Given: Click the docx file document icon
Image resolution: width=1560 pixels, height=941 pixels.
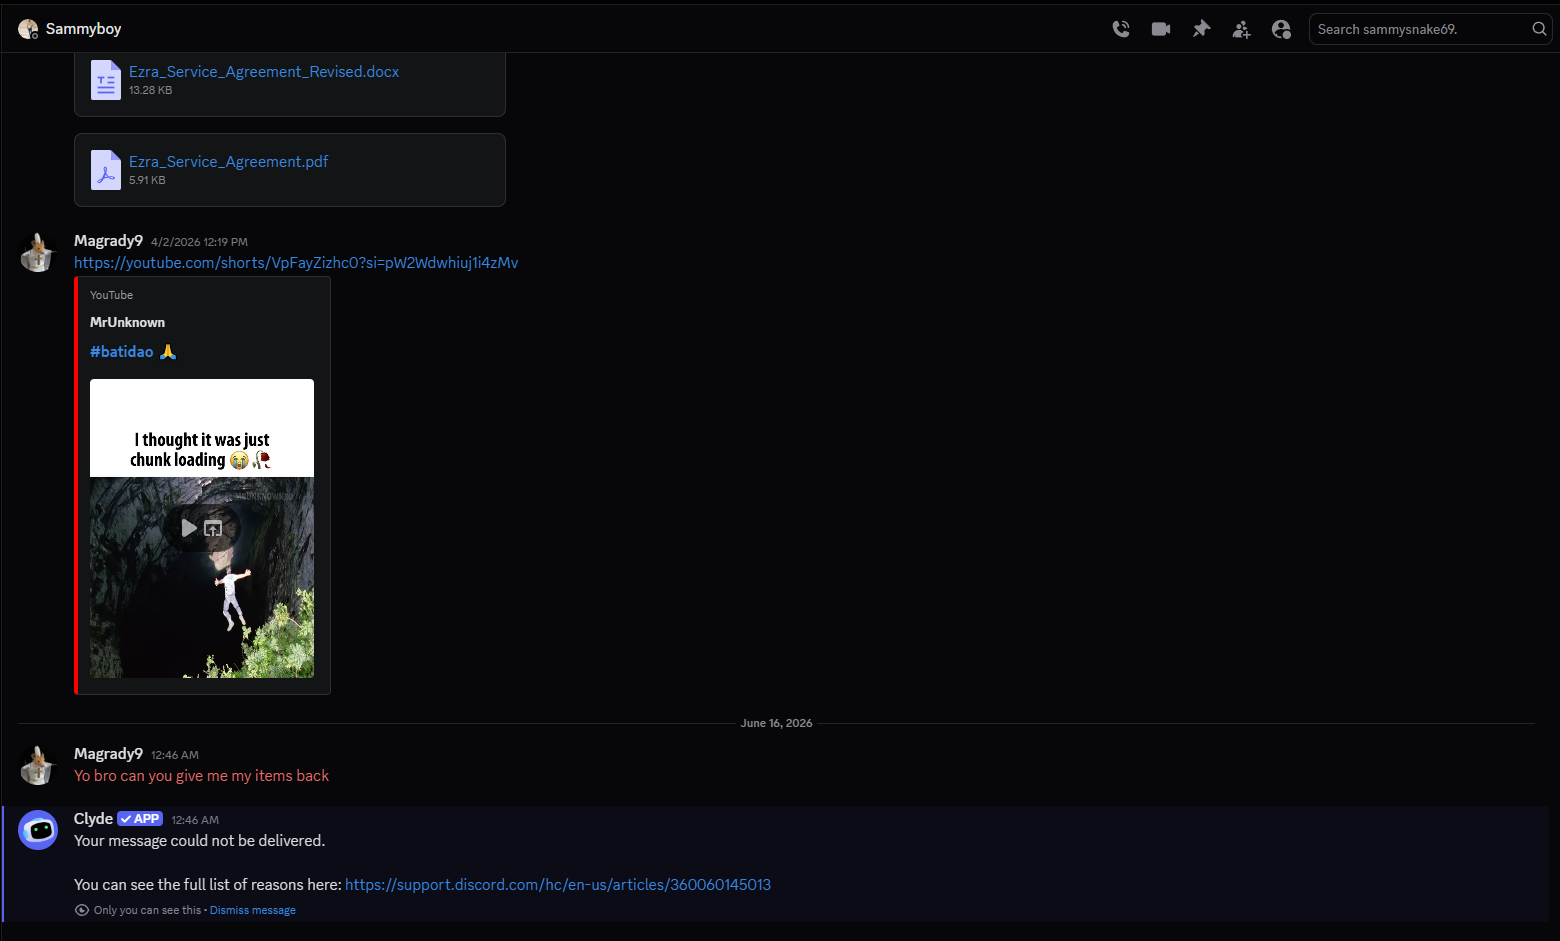Looking at the screenshot, I should point(105,80).
